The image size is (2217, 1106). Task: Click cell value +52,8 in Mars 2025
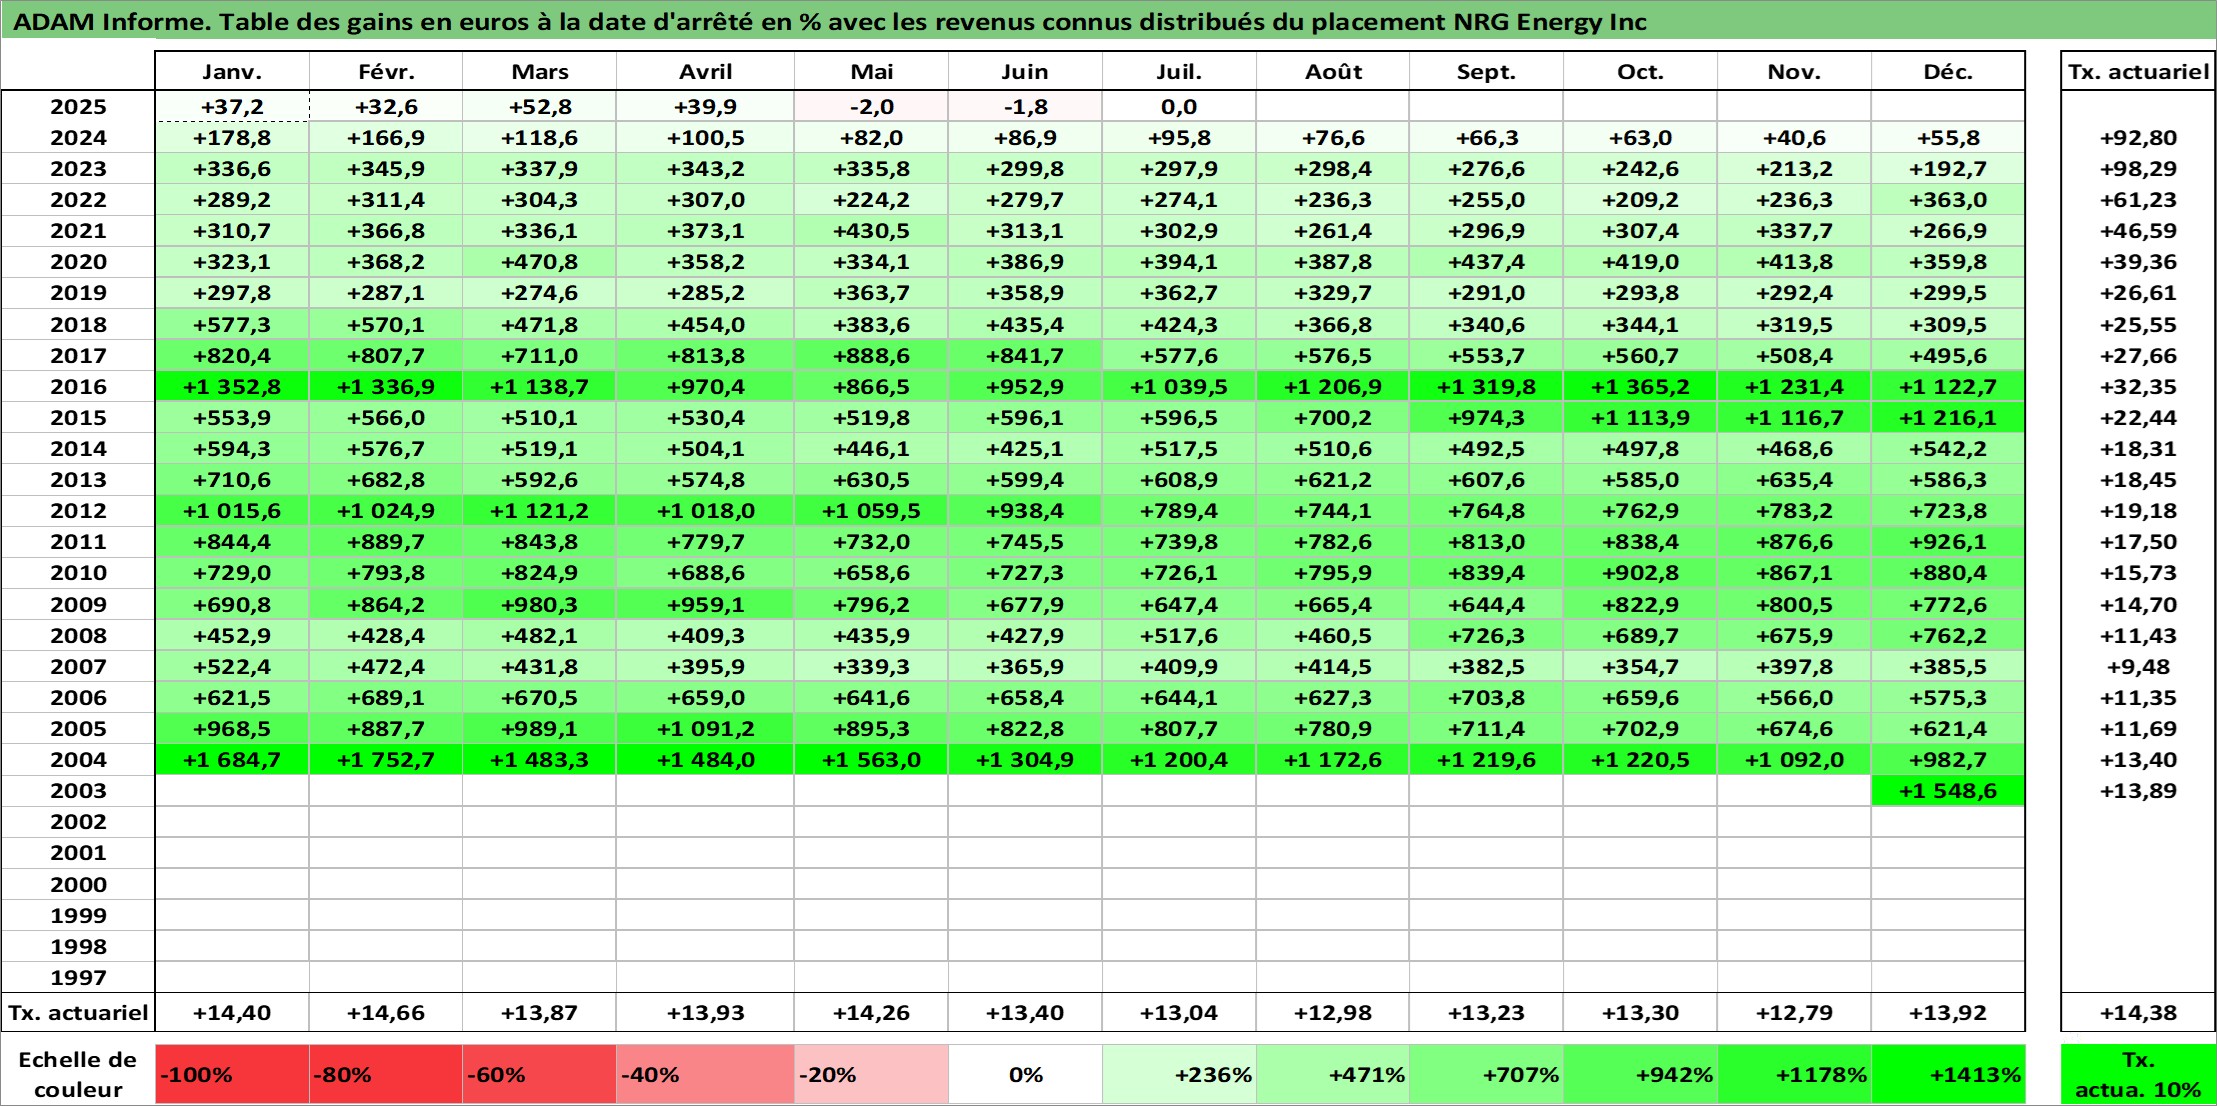point(540,107)
